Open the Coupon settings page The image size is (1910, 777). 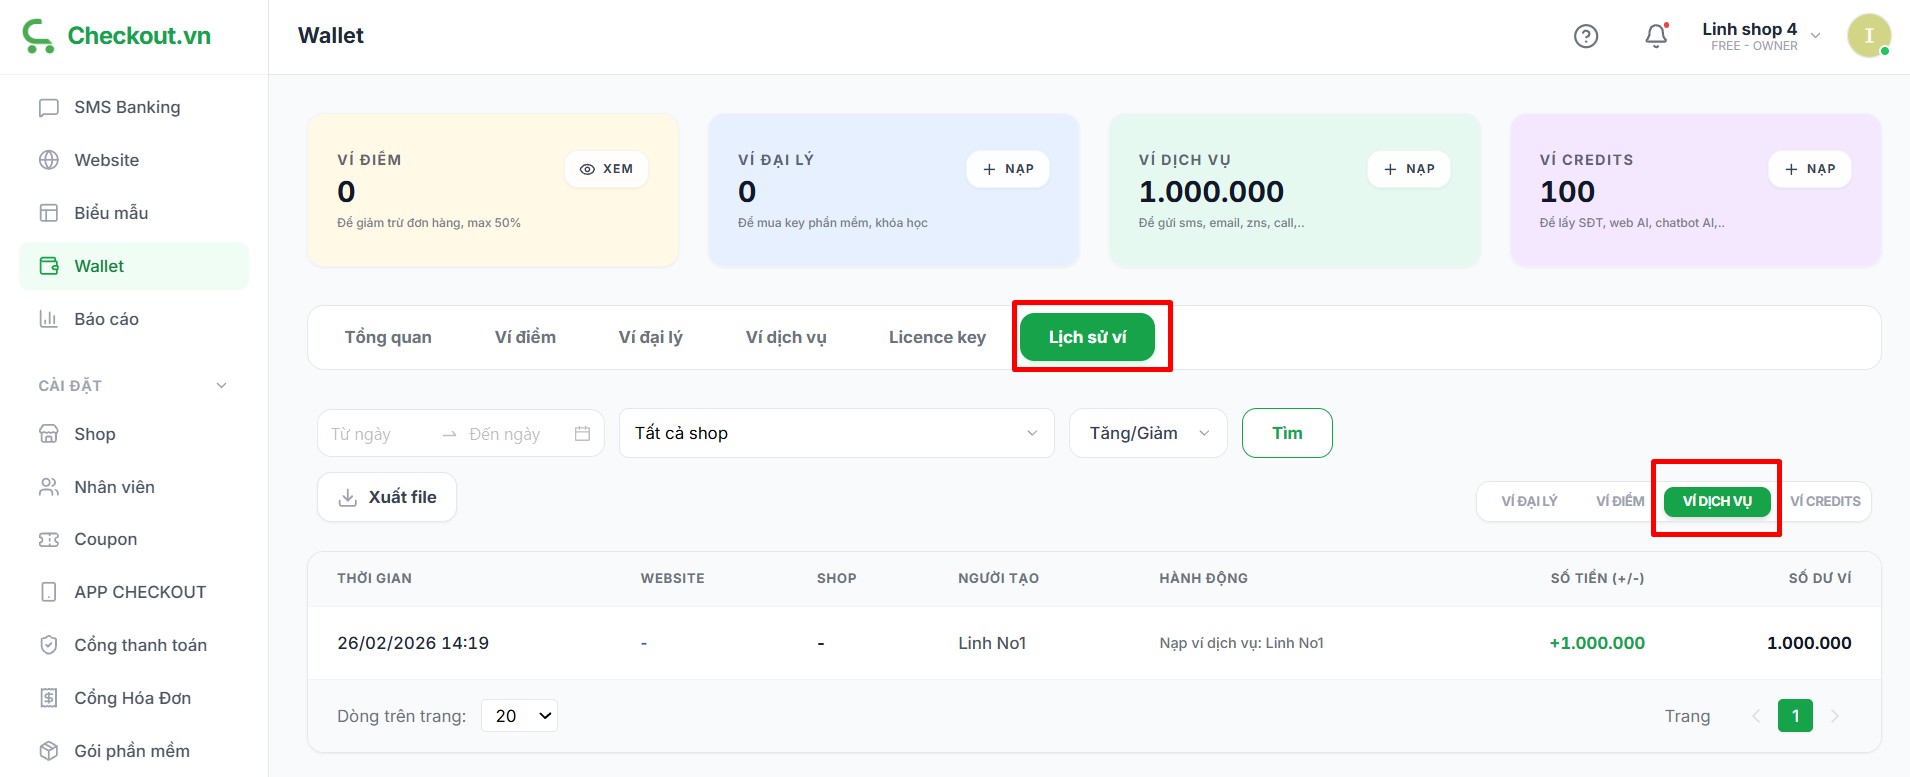point(105,539)
